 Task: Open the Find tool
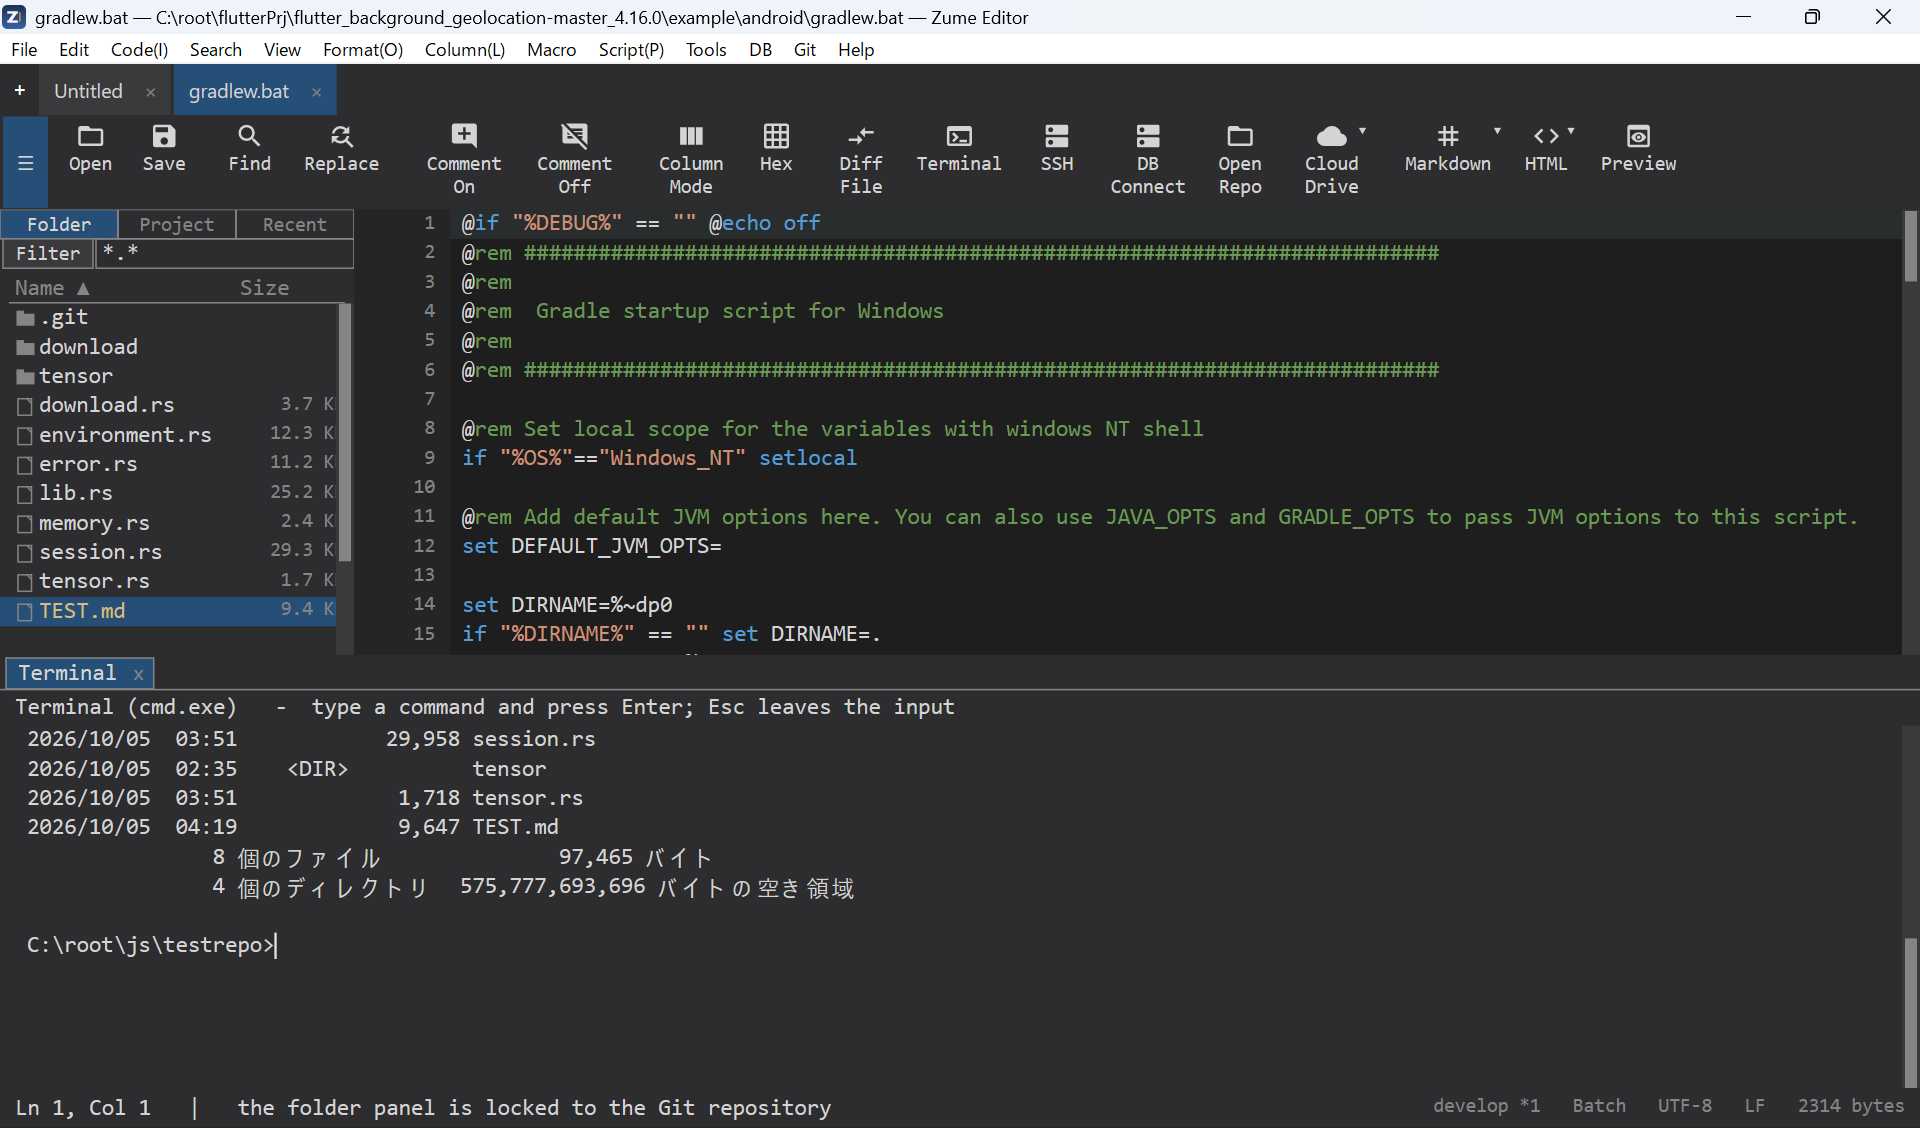[x=249, y=149]
